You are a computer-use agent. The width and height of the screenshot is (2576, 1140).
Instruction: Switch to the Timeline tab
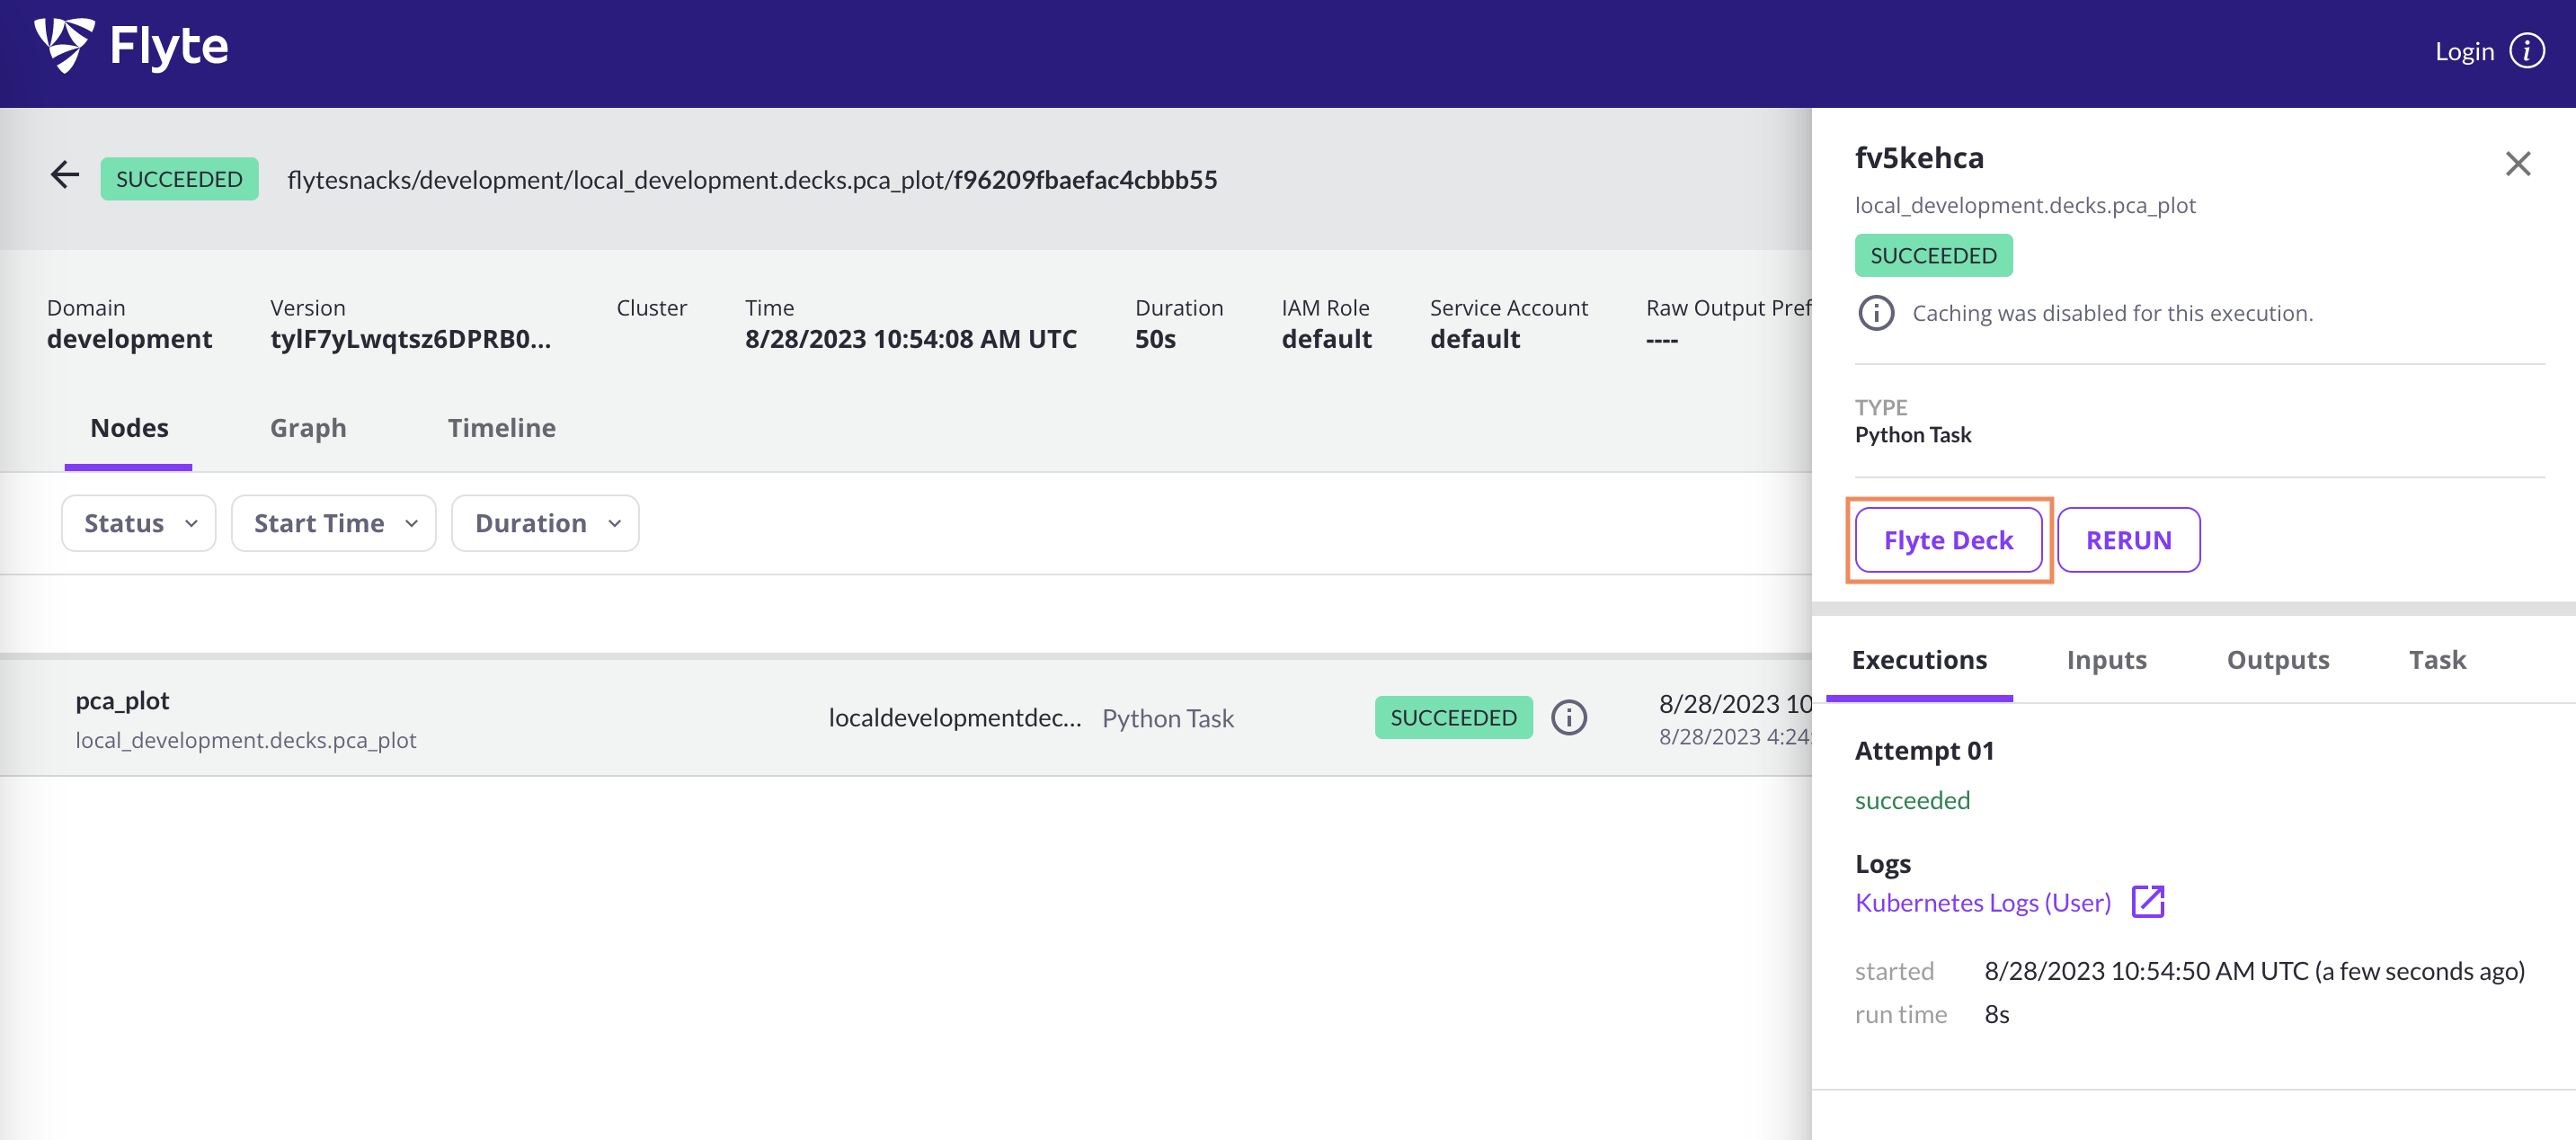[501, 428]
